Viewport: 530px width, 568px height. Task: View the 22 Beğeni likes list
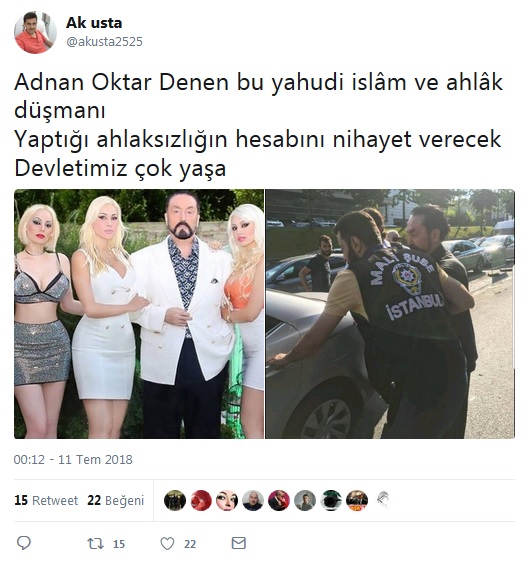116,500
